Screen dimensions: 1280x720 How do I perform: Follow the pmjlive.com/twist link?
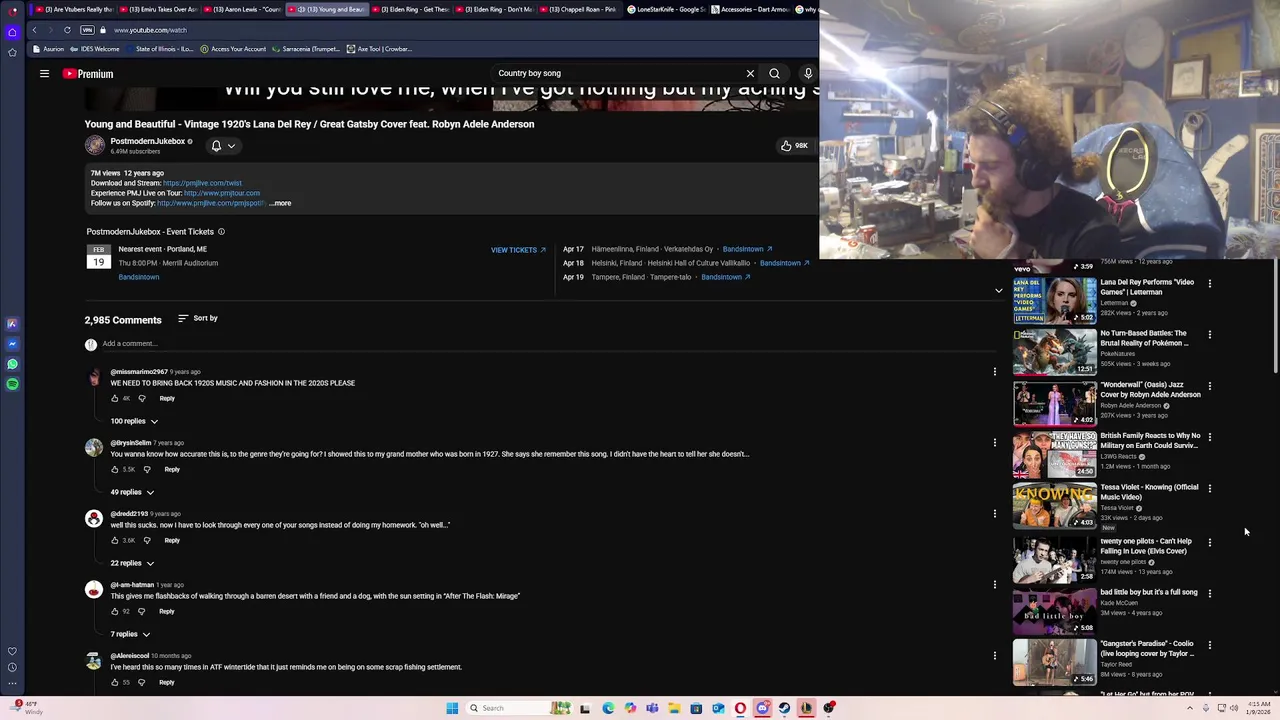pos(202,183)
